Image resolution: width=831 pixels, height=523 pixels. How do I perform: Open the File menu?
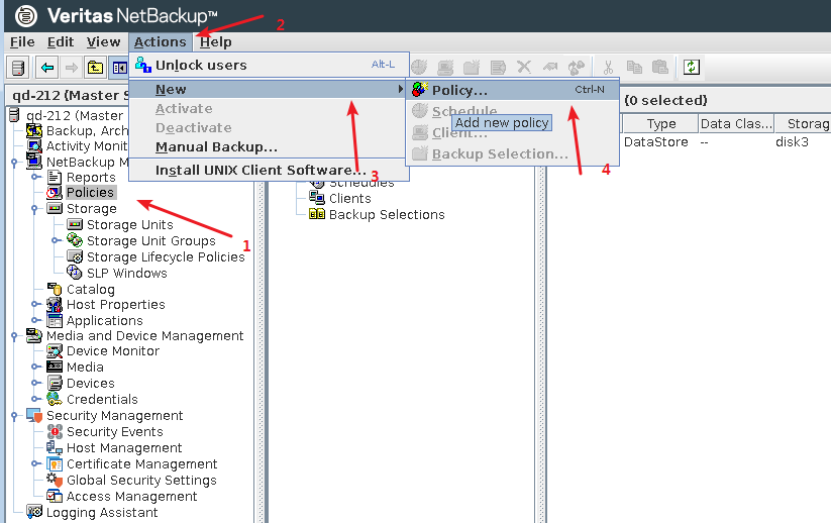(22, 42)
